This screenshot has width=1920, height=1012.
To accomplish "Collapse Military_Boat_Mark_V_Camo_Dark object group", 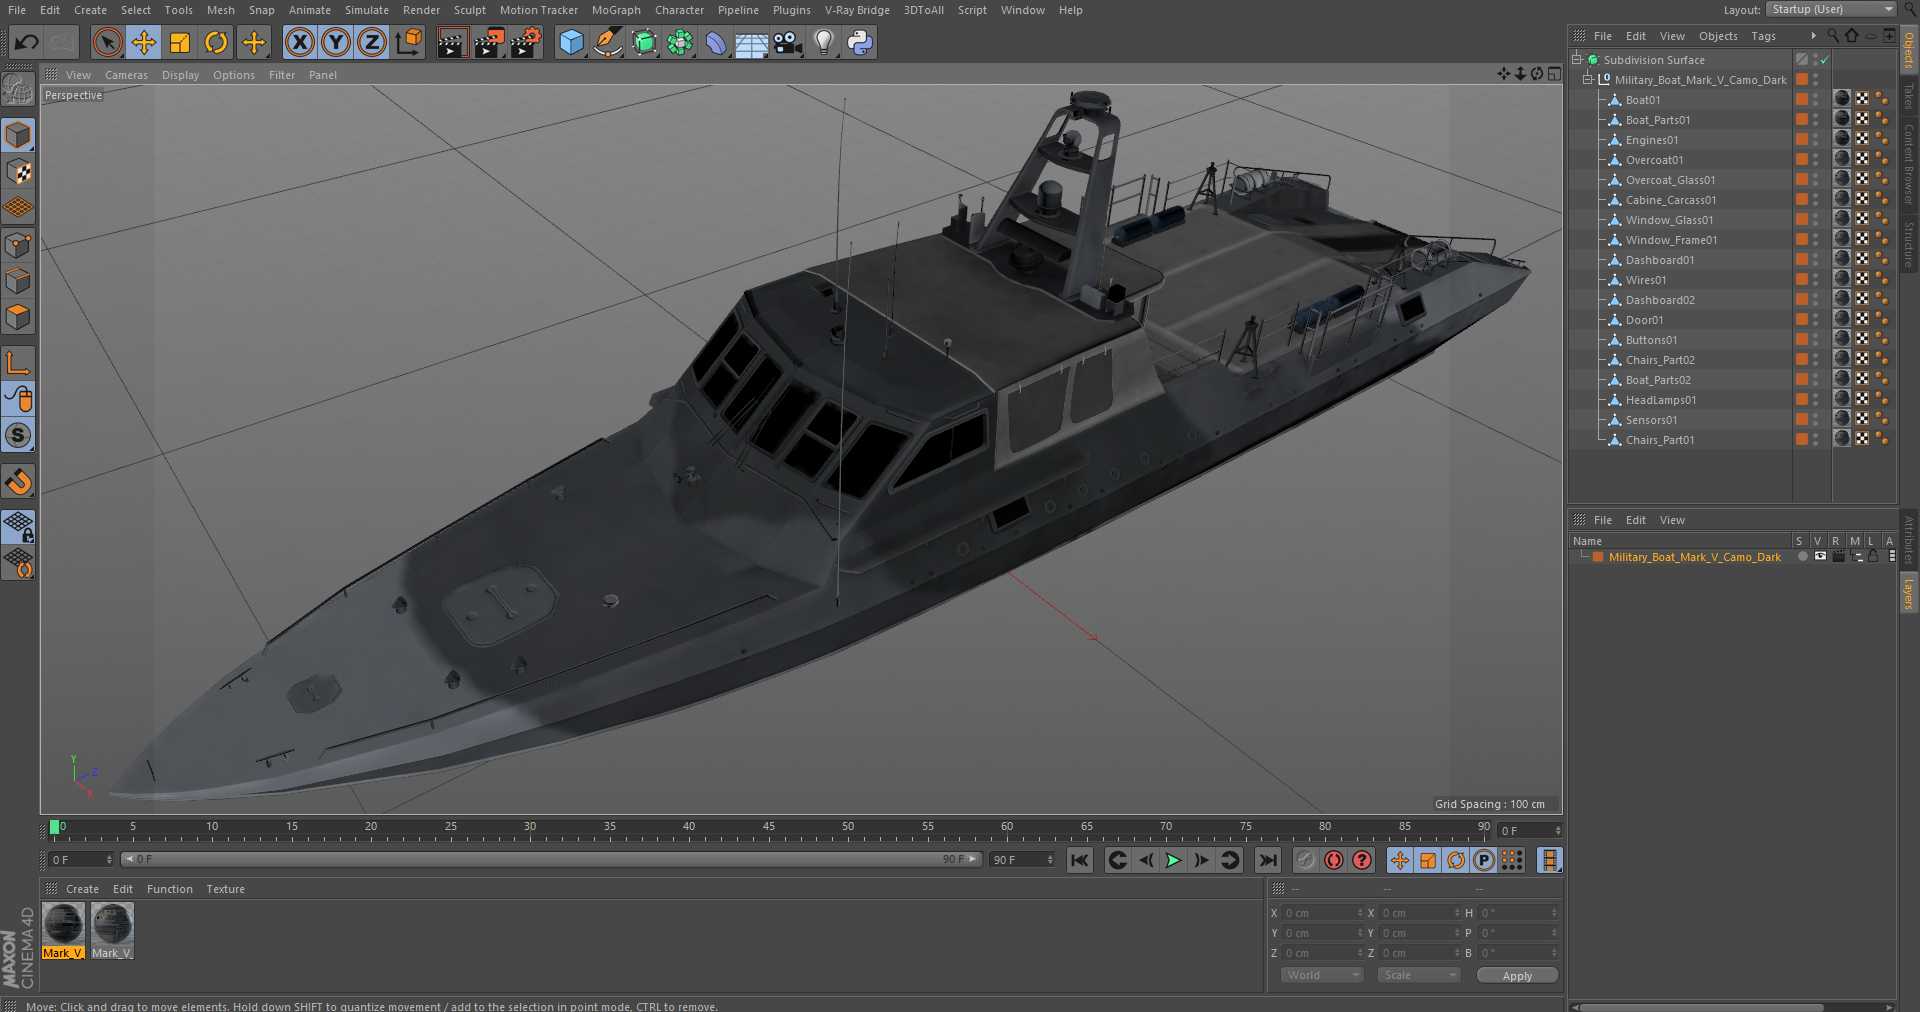I will pos(1587,79).
